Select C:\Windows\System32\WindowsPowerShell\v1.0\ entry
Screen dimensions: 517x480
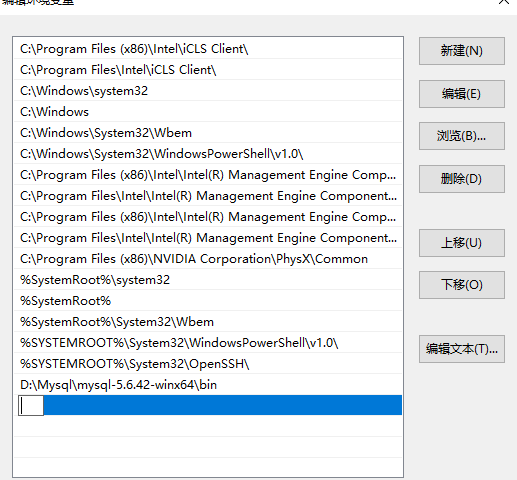coord(208,154)
